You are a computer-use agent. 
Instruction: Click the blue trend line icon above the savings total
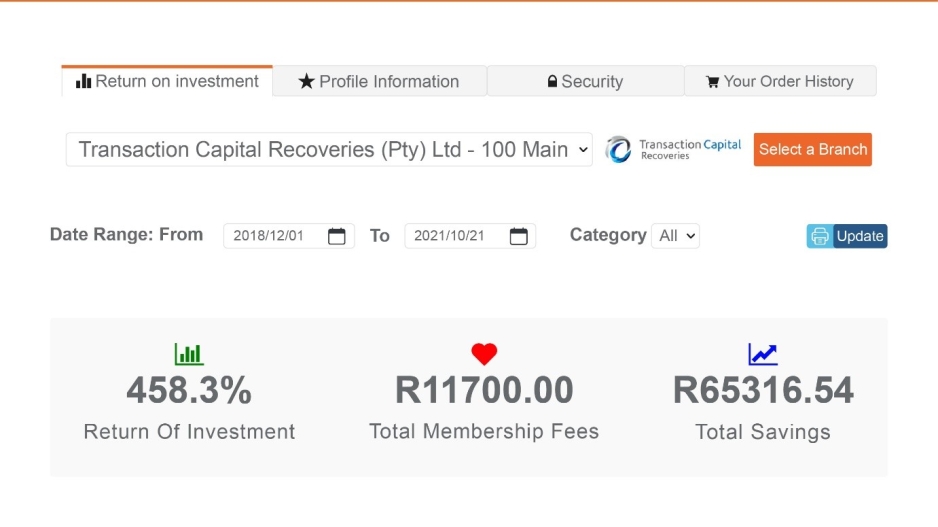763,354
